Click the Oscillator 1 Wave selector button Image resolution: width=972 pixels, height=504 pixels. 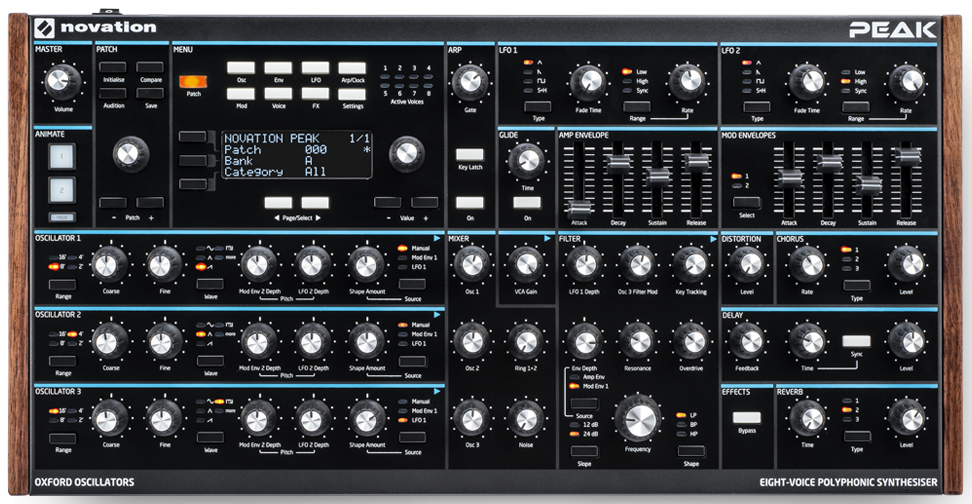[210, 285]
